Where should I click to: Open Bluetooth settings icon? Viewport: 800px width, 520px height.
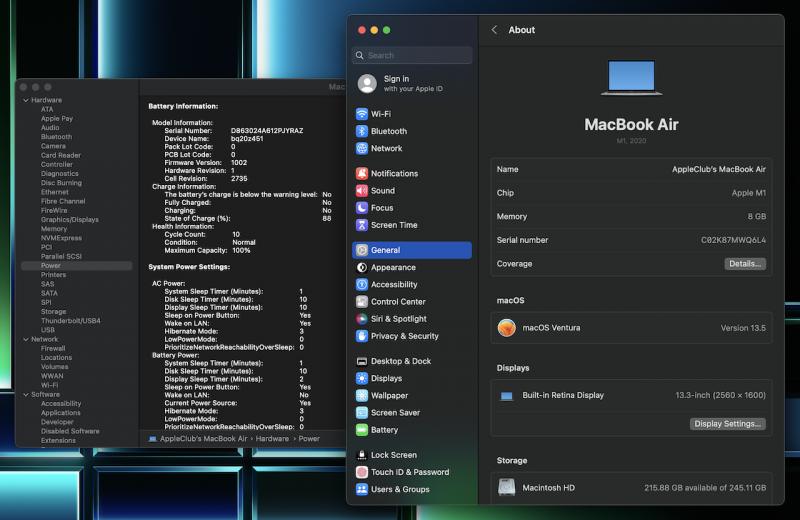[362, 131]
